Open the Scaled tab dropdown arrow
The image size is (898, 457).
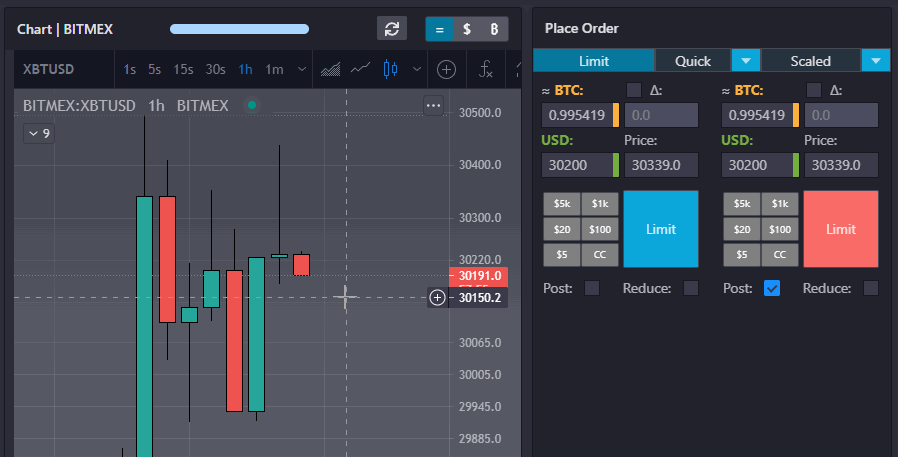(x=876, y=61)
